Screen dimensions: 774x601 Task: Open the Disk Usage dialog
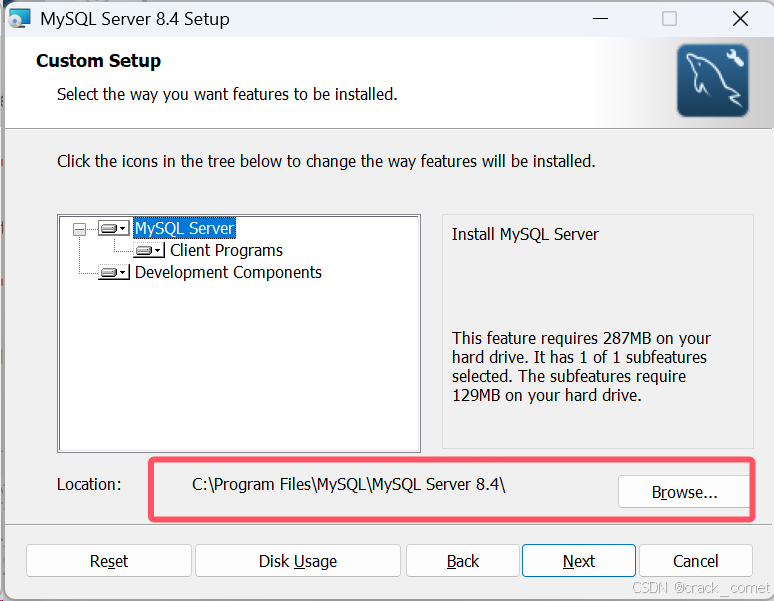298,561
